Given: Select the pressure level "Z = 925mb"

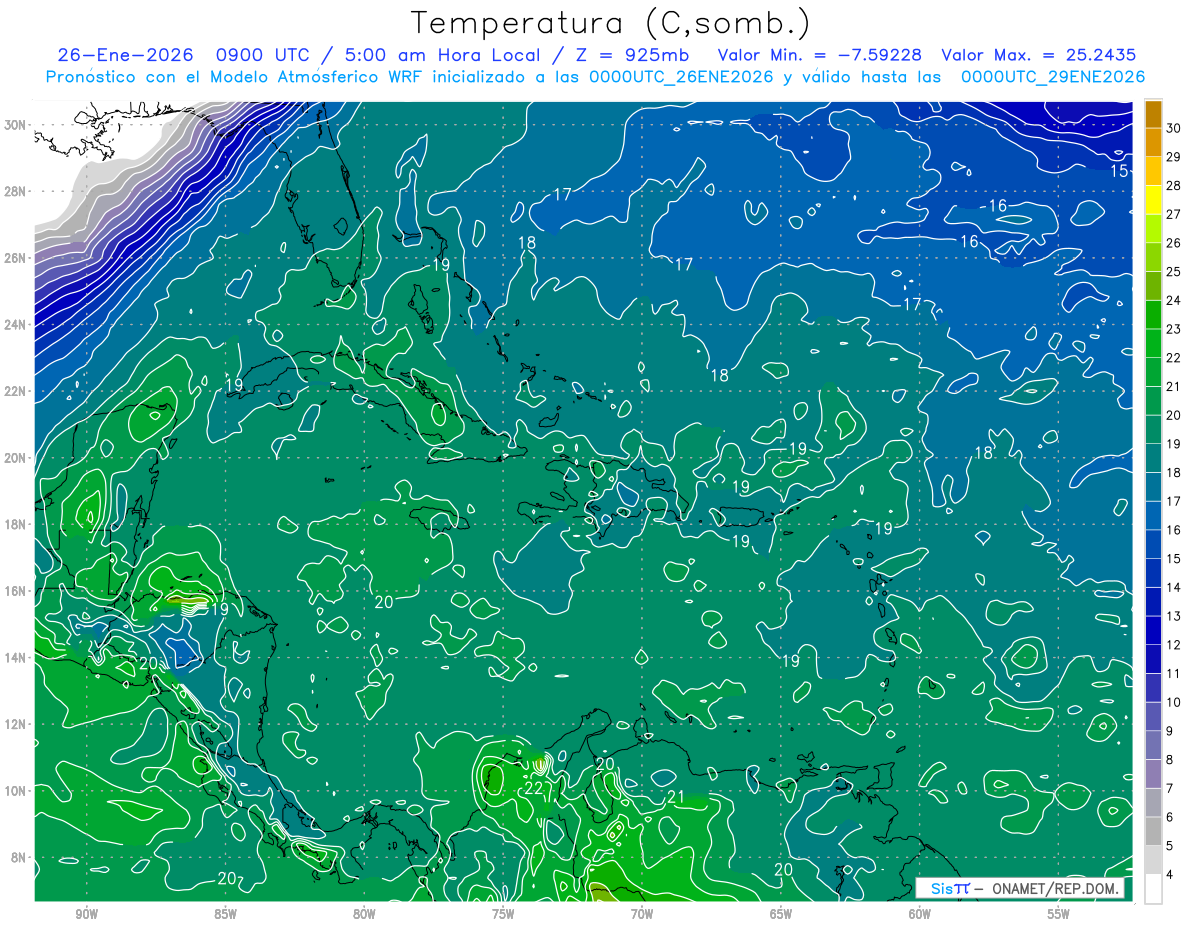Looking at the screenshot, I should [x=630, y=56].
